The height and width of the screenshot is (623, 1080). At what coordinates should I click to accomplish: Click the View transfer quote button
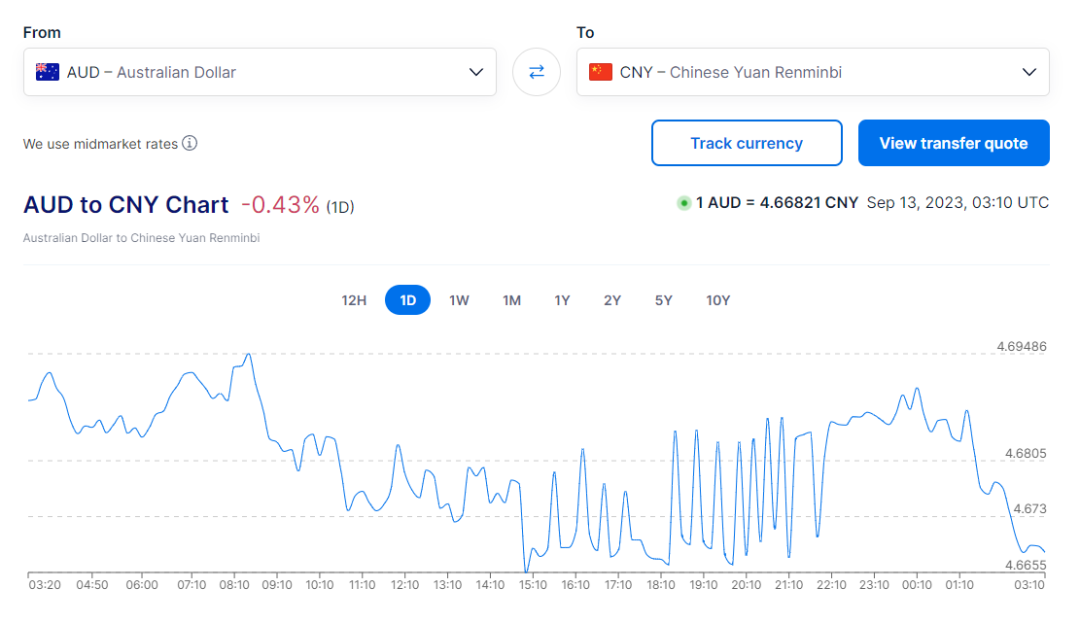[x=953, y=143]
